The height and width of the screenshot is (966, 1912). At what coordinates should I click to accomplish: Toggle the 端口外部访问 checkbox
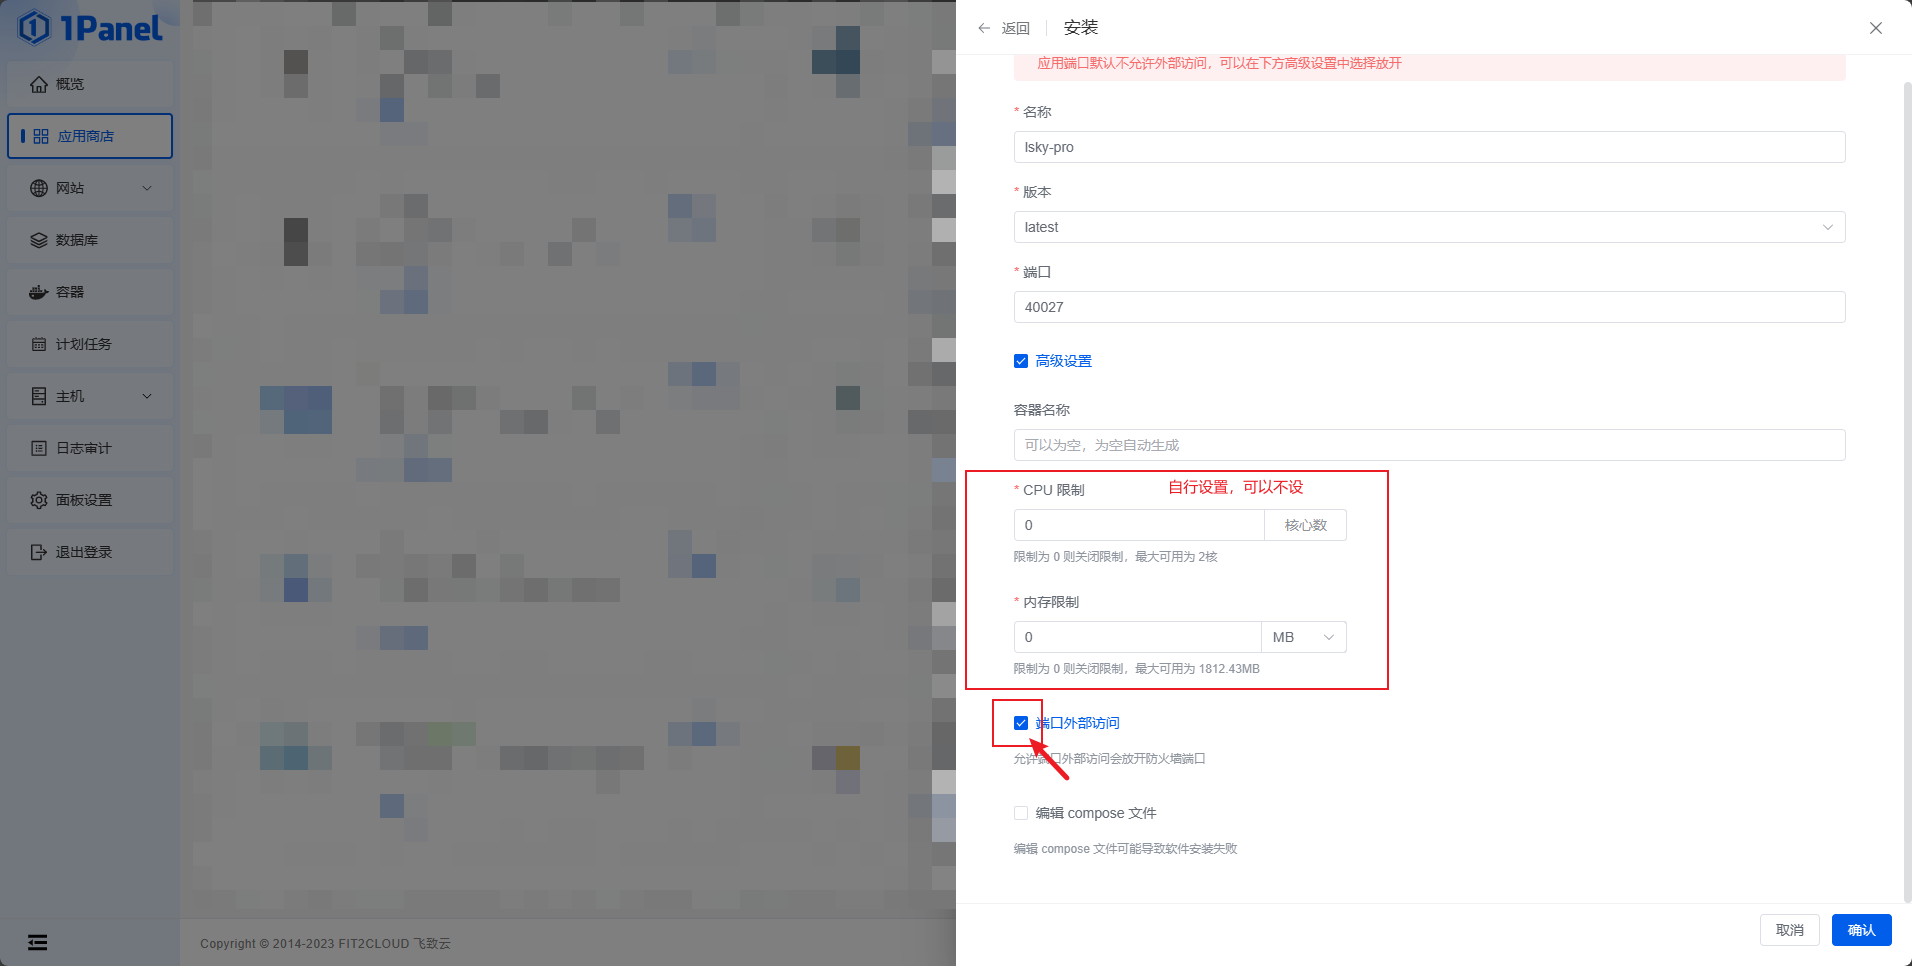1021,723
